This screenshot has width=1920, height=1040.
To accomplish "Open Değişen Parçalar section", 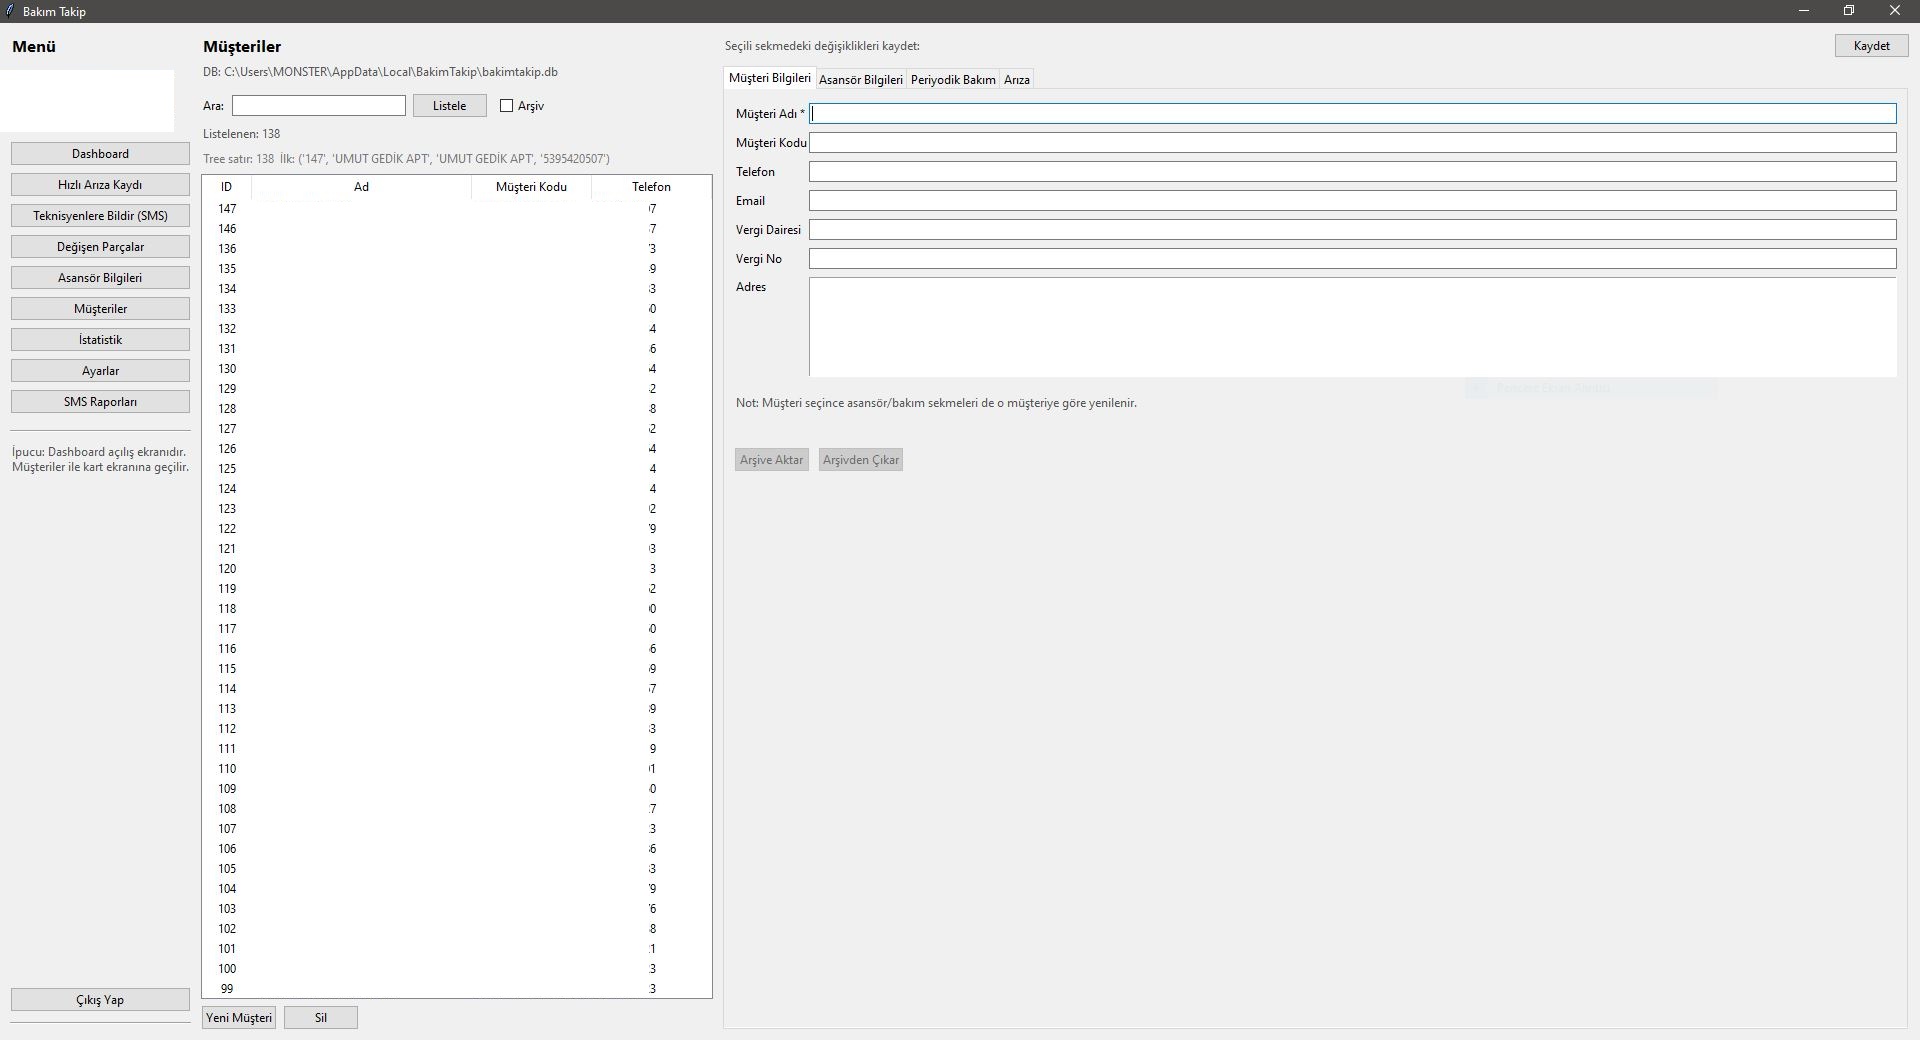I will tap(100, 247).
